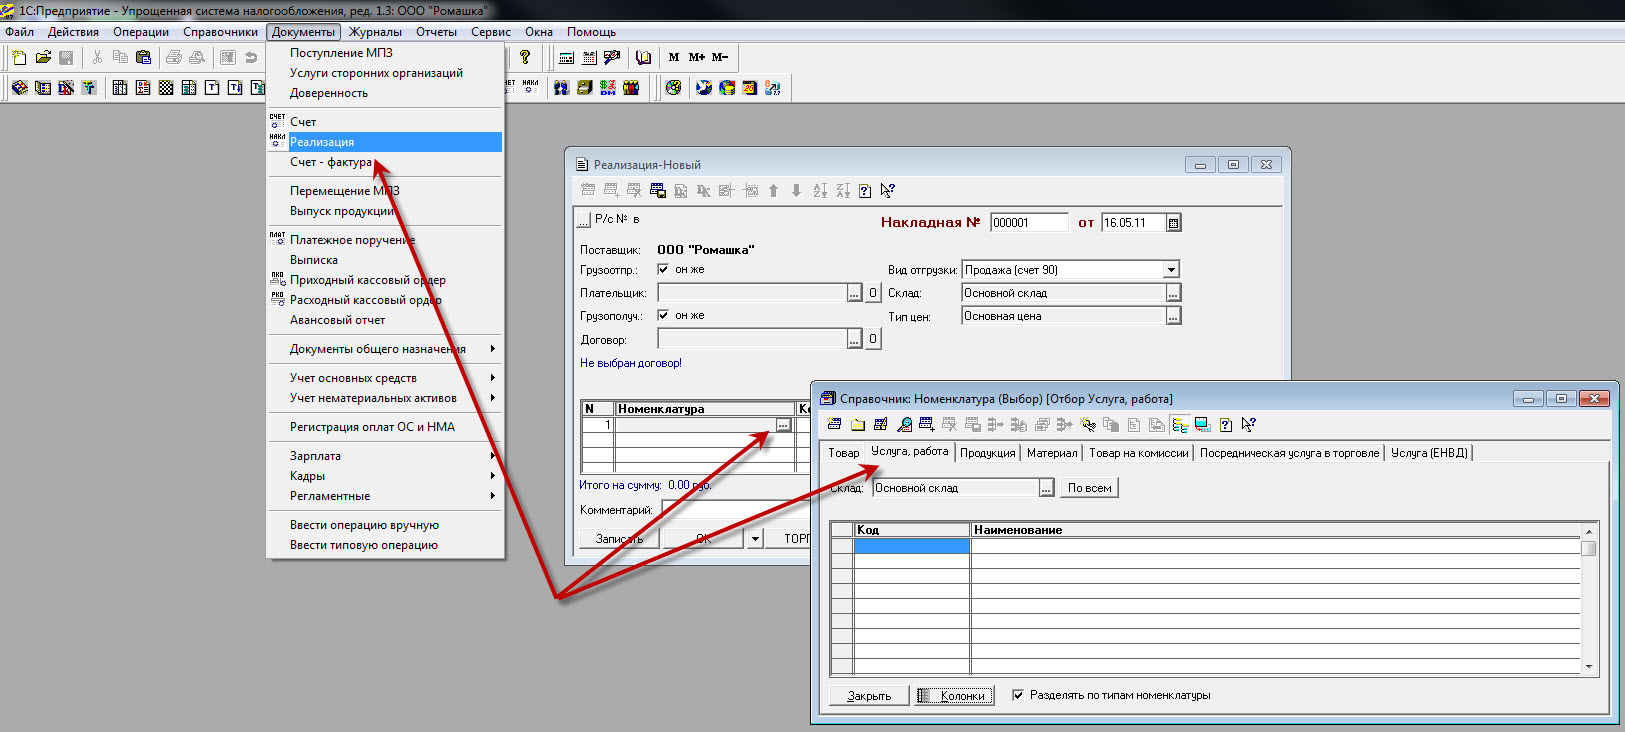Click the yellow question mark help icon

(x=525, y=57)
